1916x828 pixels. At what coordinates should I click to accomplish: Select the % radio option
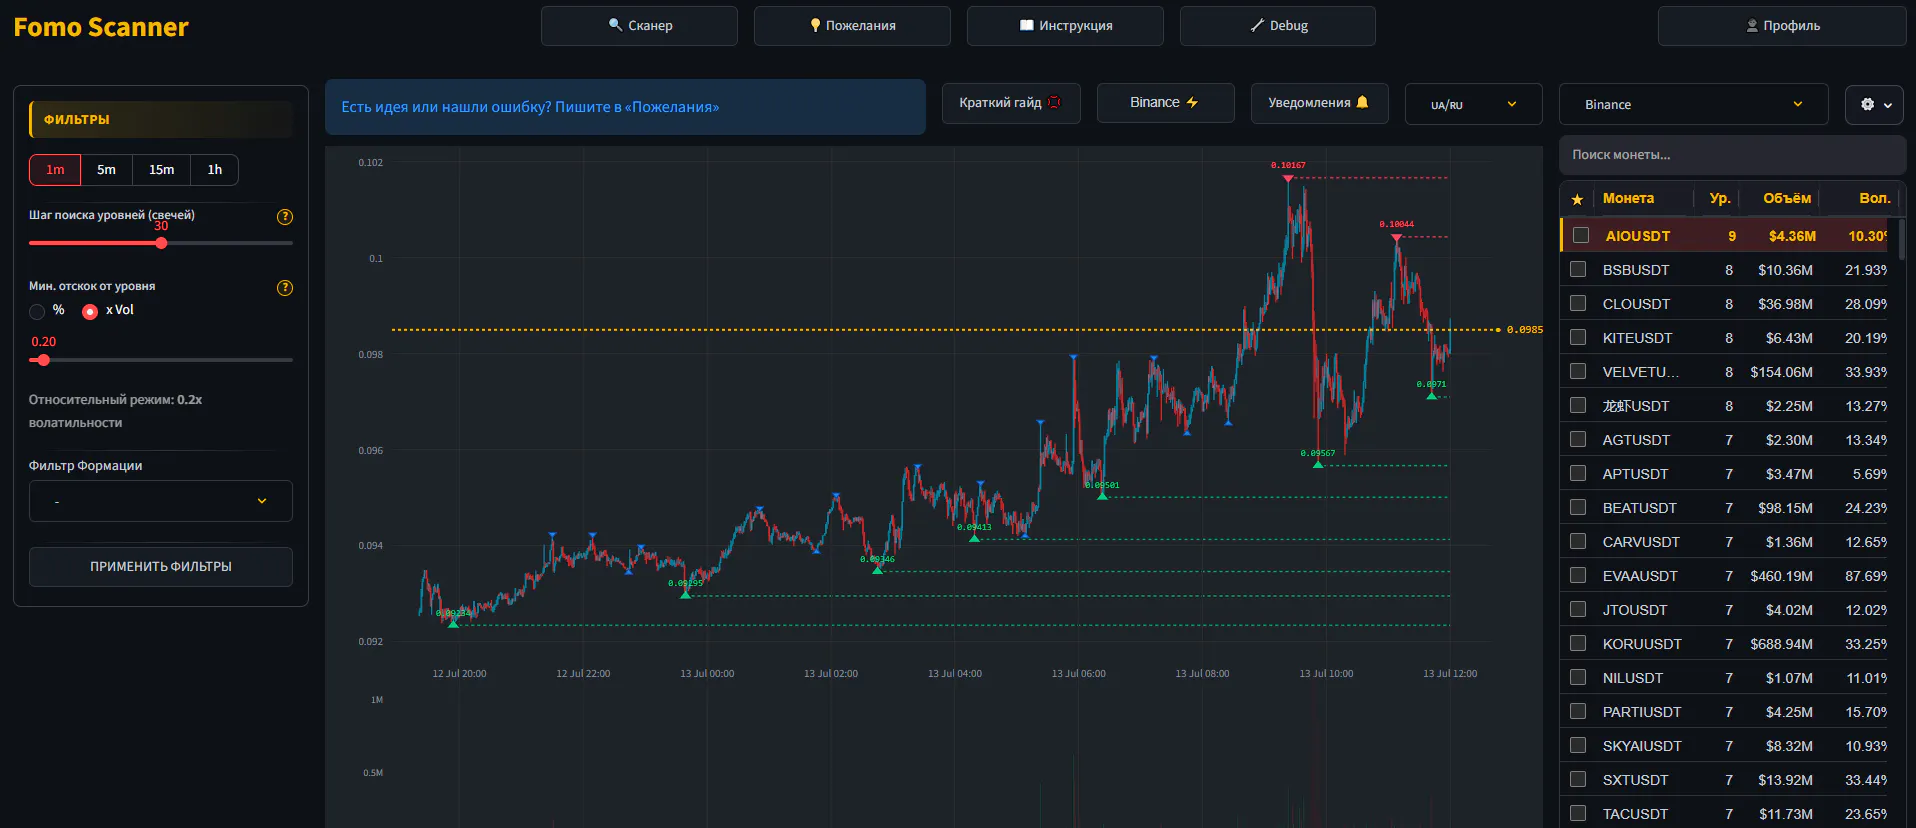[x=37, y=311]
